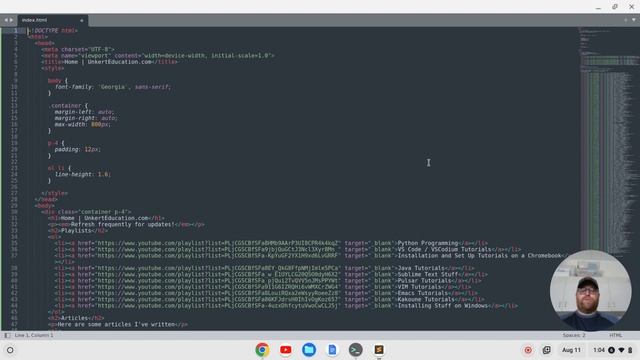Click the Java Tutorials link text
The image size is (640, 360).
421,268
